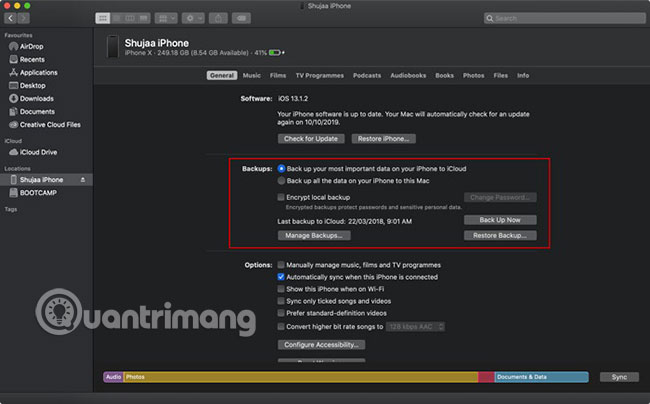Image resolution: width=650 pixels, height=404 pixels.
Task: Click in the Search field
Action: point(565,18)
